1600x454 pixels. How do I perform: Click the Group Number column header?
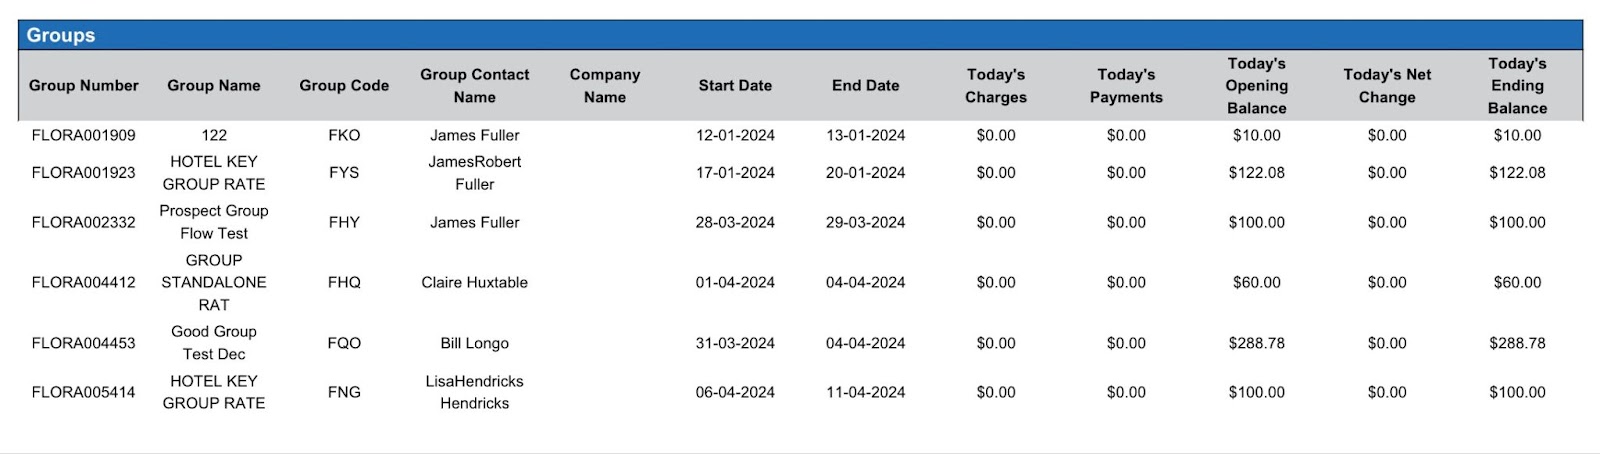point(84,86)
